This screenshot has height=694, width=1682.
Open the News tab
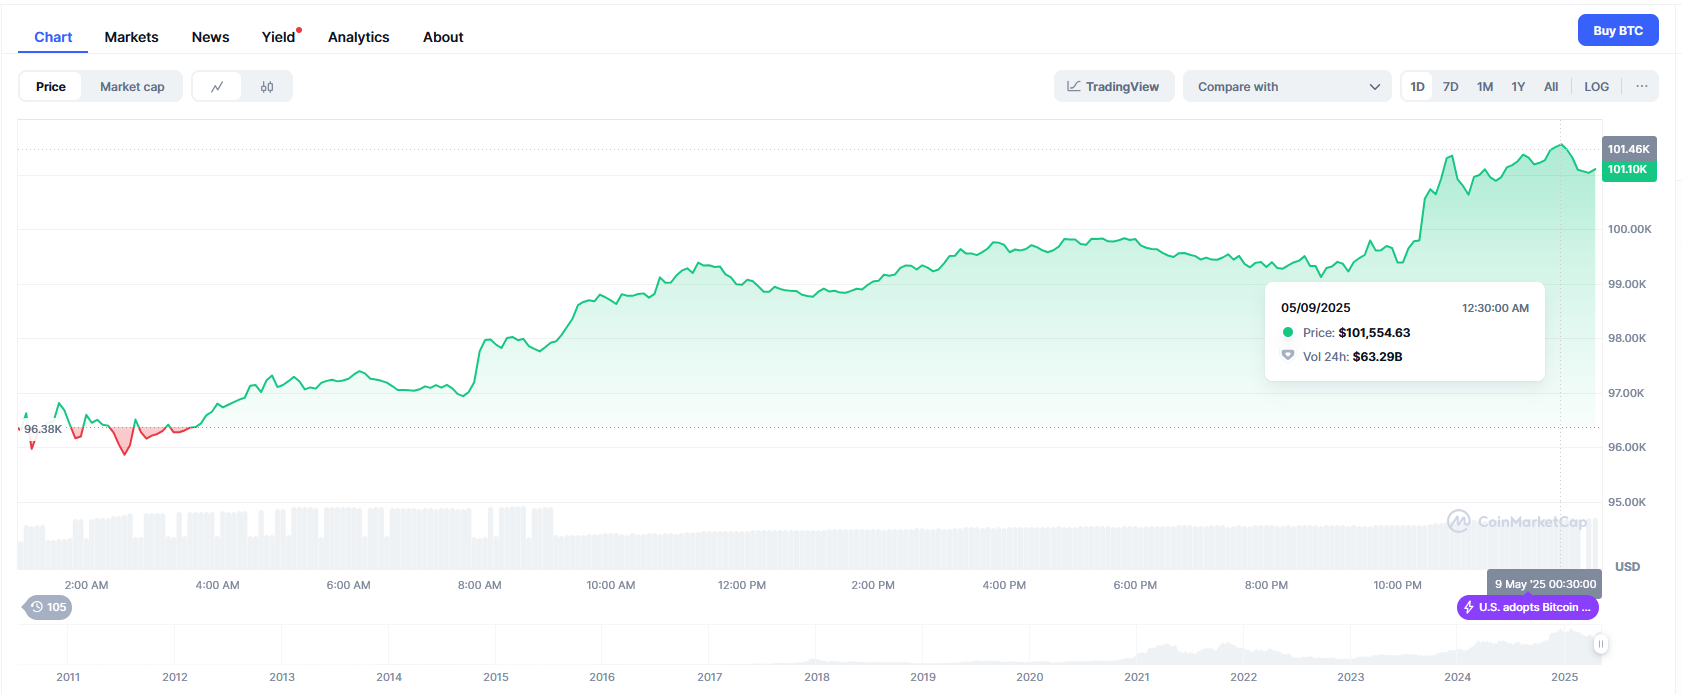click(210, 37)
